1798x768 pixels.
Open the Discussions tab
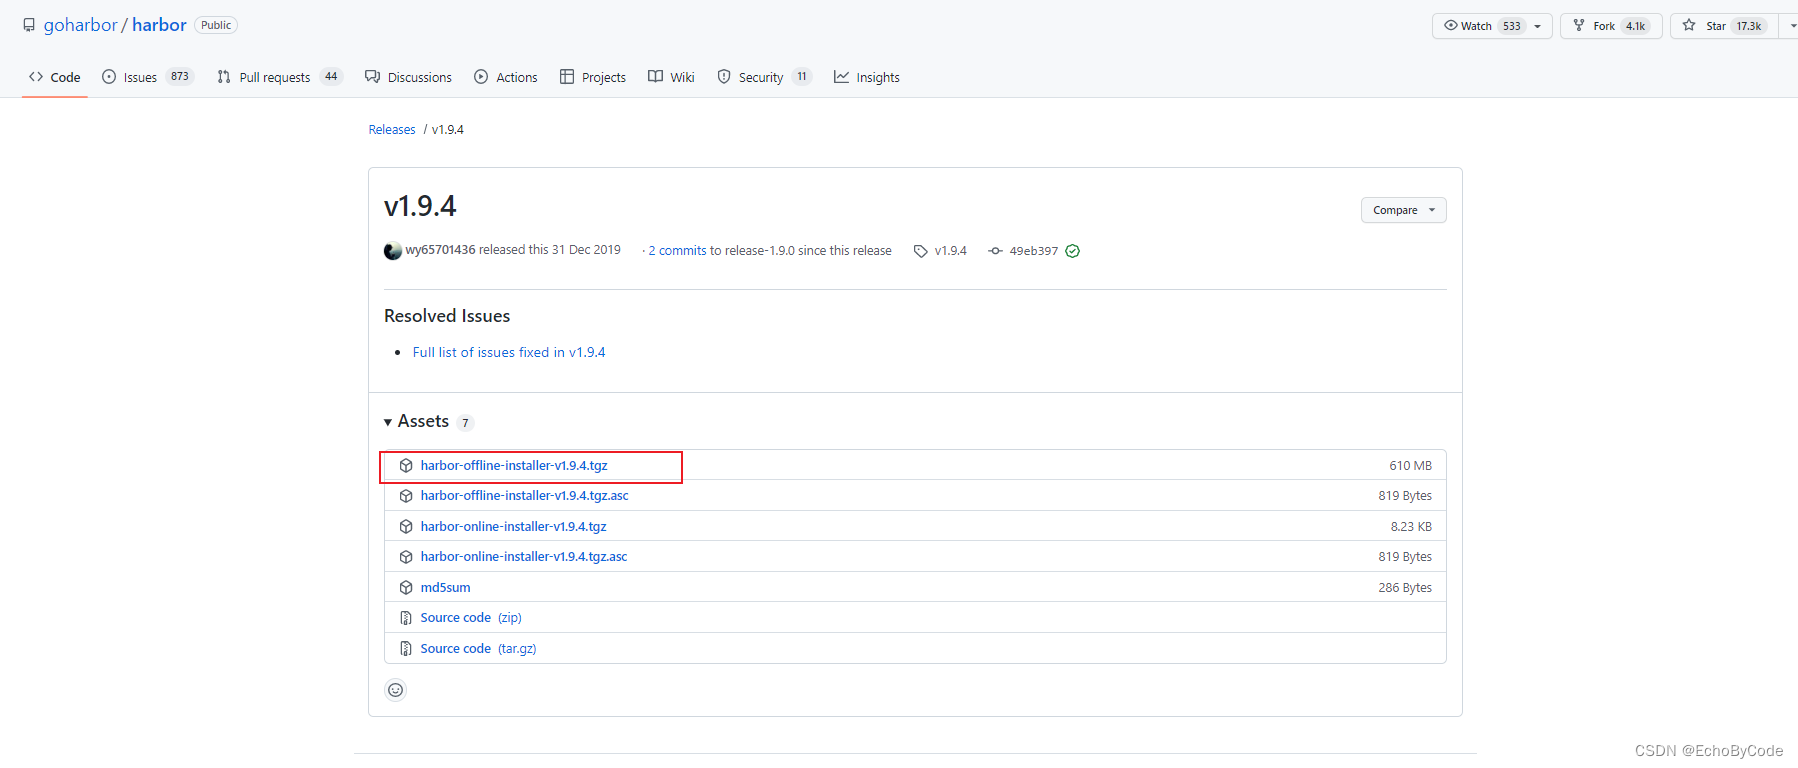(408, 77)
